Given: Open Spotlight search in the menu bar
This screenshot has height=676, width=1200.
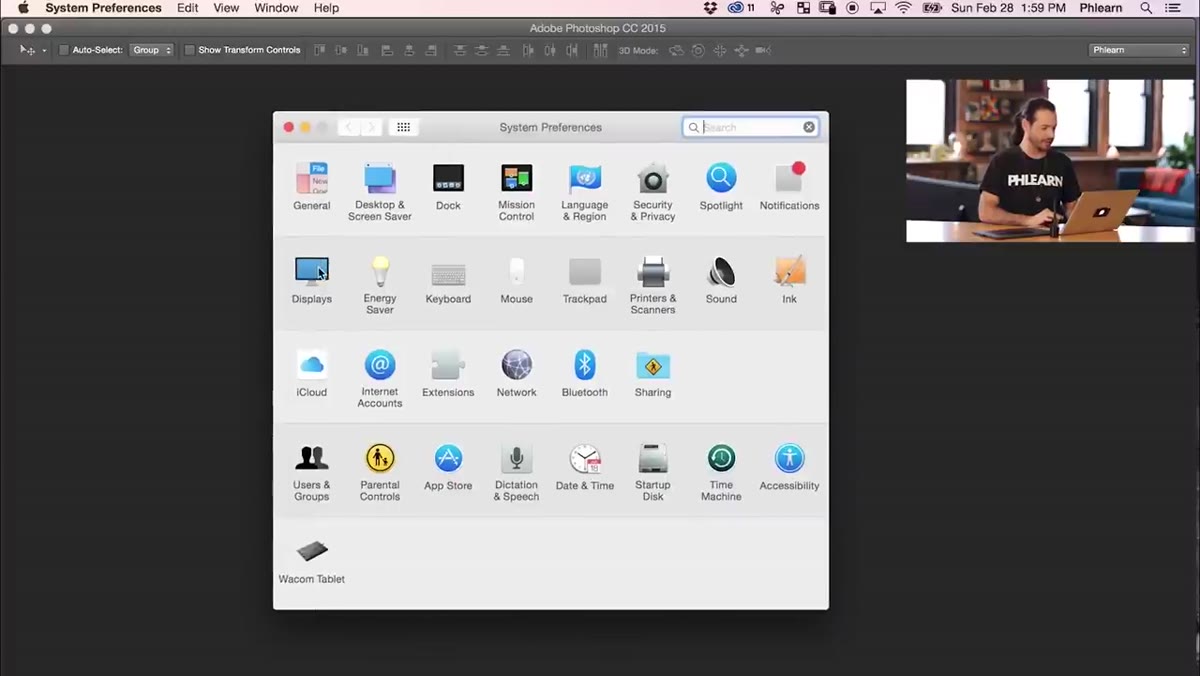Looking at the screenshot, I should tap(1146, 8).
